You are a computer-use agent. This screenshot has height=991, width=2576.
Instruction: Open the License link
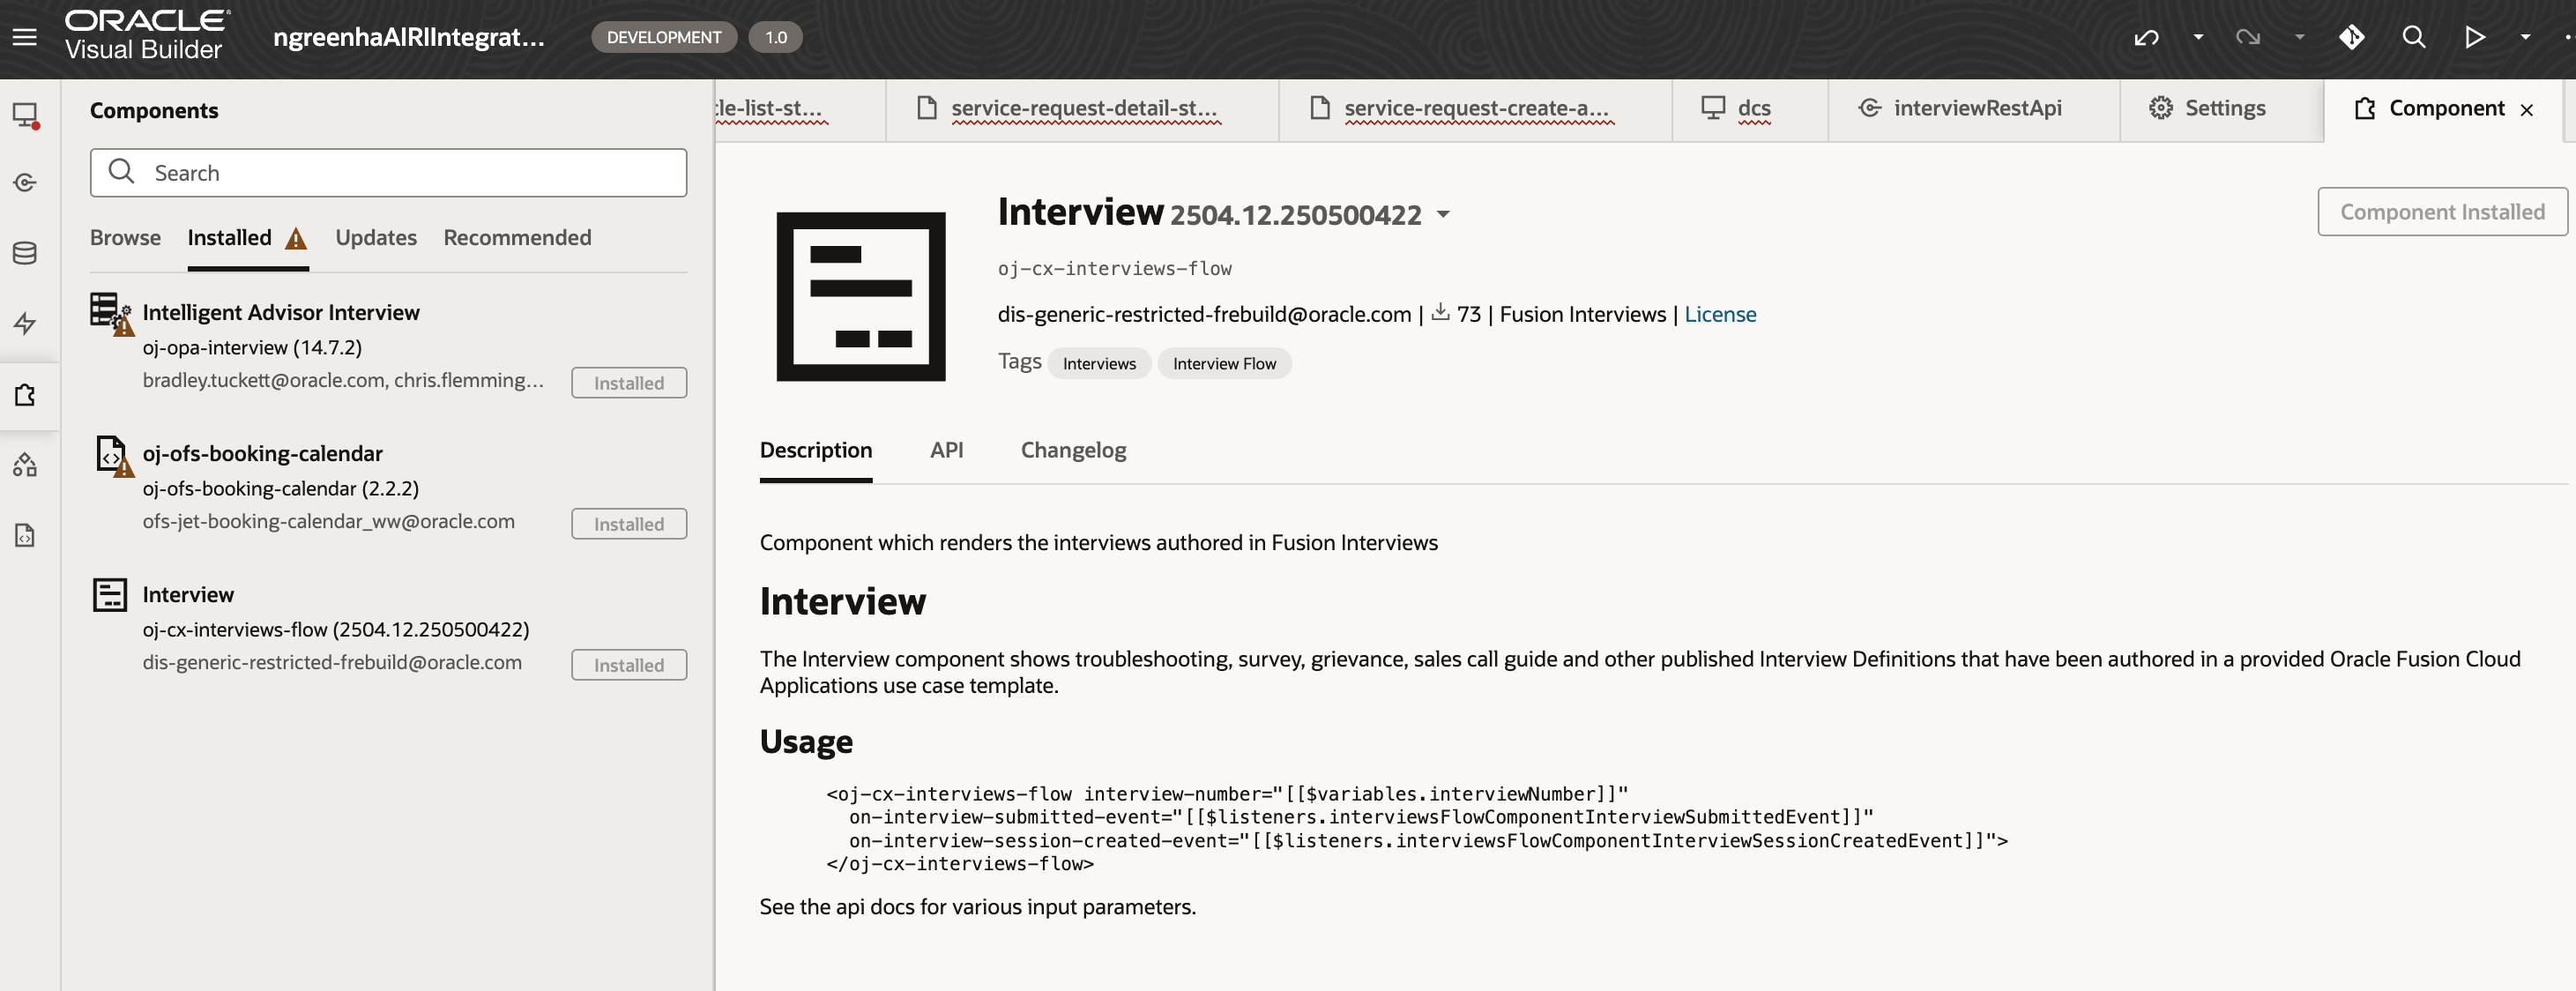pos(1720,314)
